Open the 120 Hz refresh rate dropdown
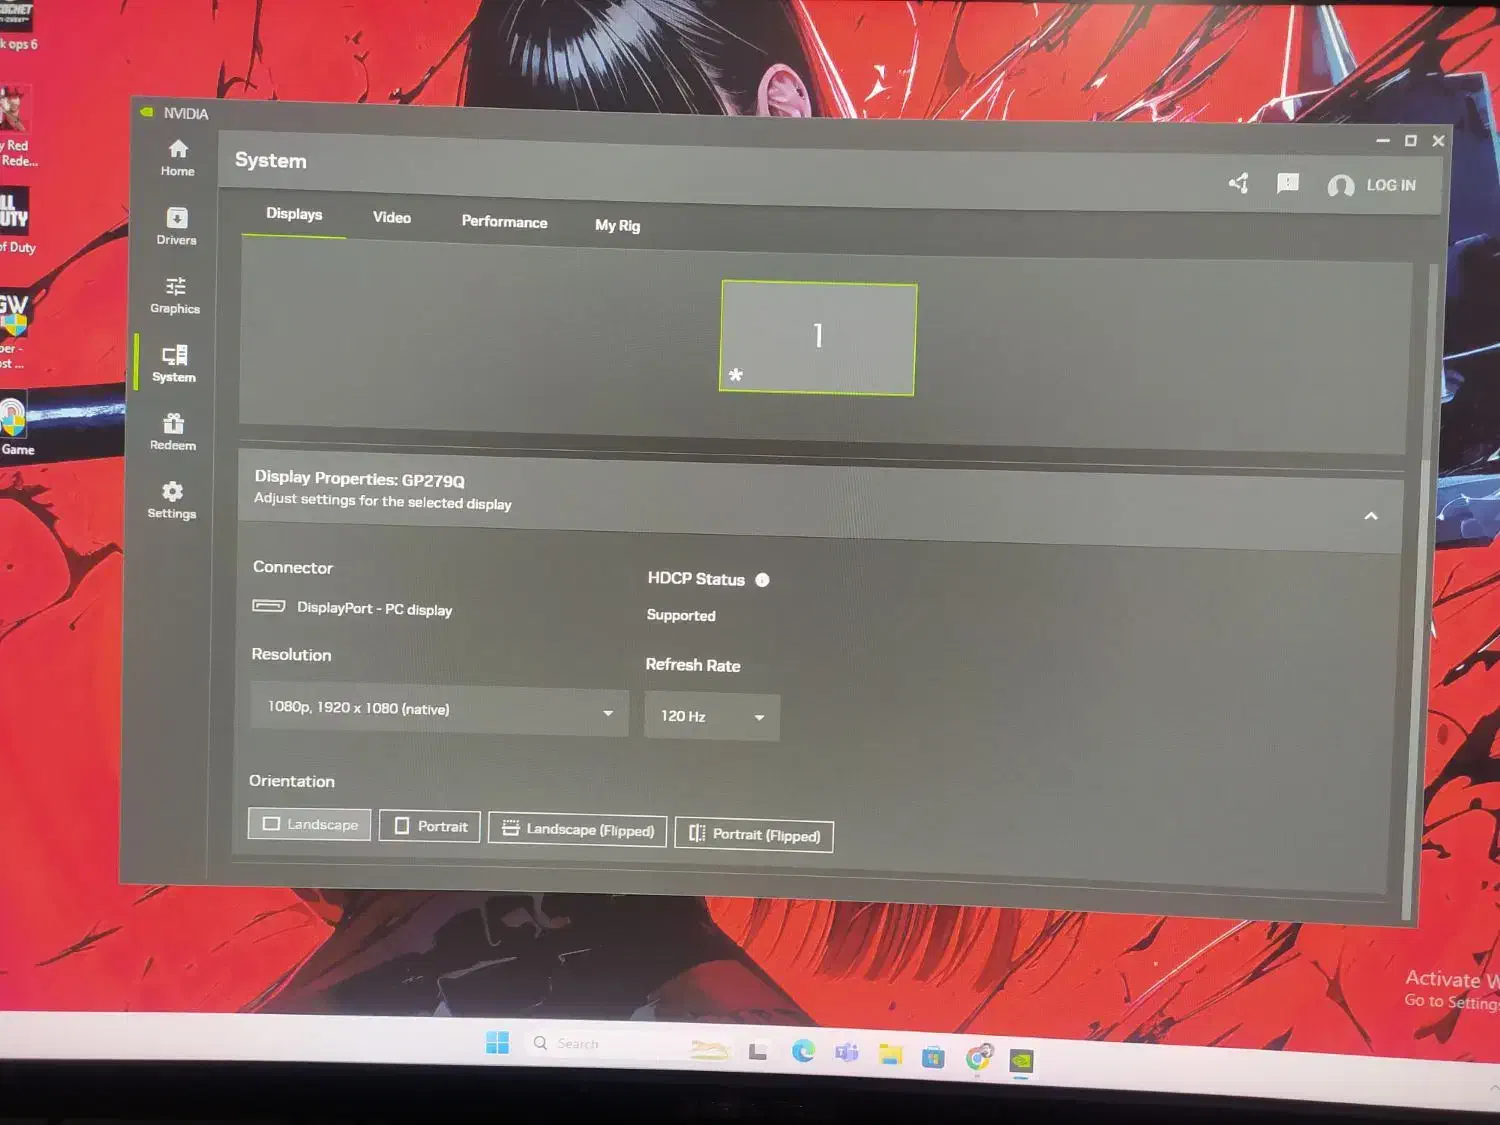Viewport: 1500px width, 1125px height. 711,717
